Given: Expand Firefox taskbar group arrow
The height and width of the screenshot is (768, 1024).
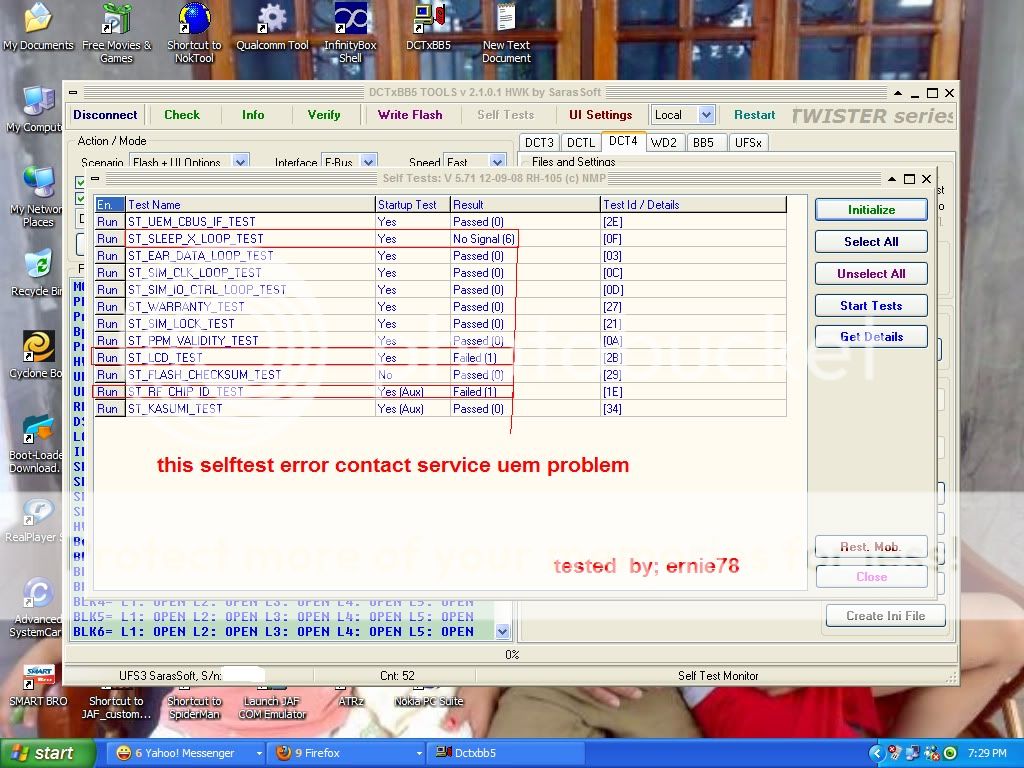Looking at the screenshot, I should [x=419, y=753].
